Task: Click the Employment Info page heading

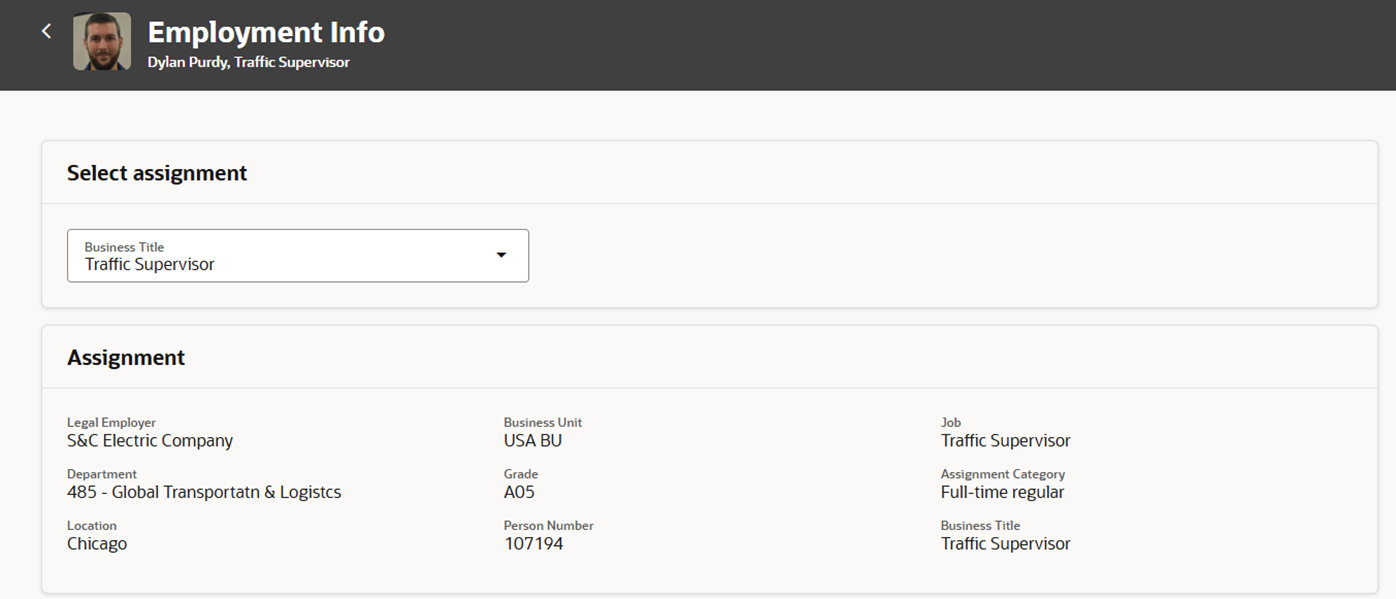Action: point(266,32)
